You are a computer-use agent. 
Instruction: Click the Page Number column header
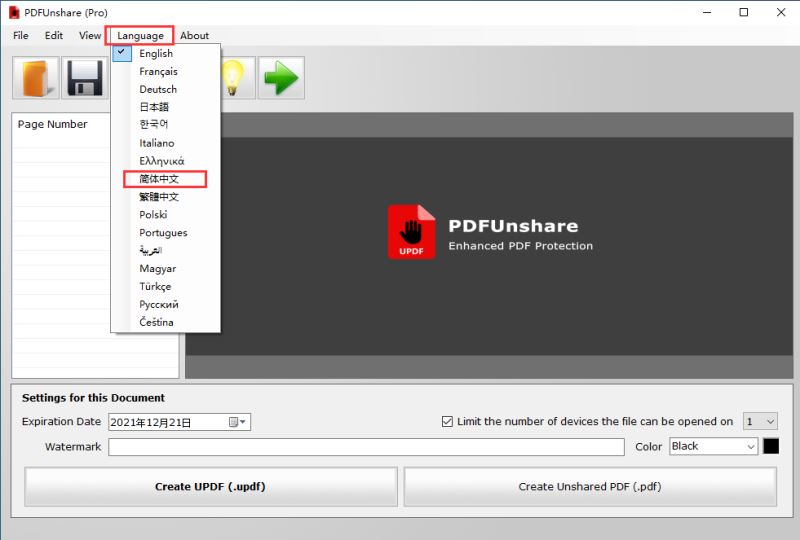tap(53, 124)
